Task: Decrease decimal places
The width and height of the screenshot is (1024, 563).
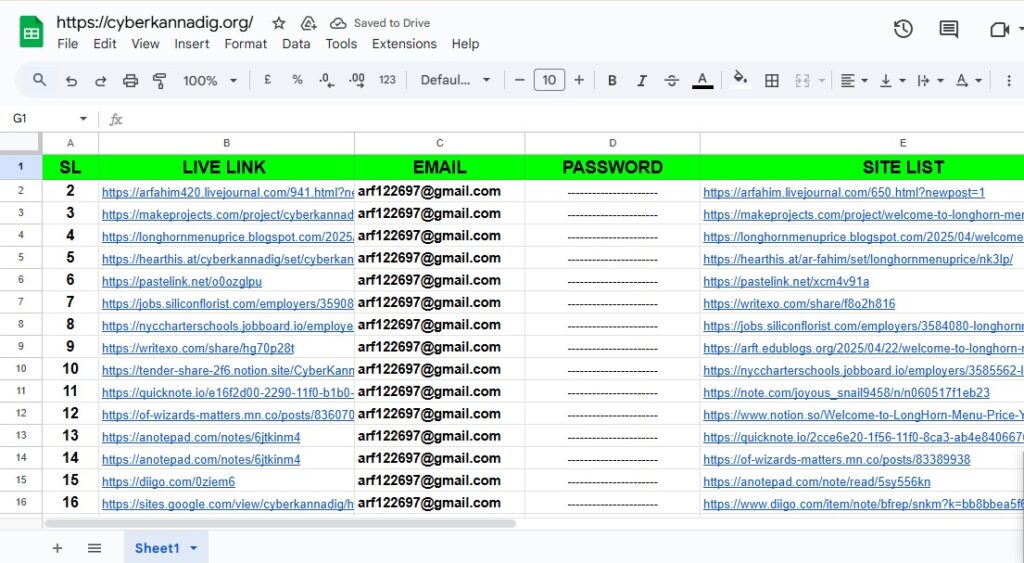Action: 327,80
